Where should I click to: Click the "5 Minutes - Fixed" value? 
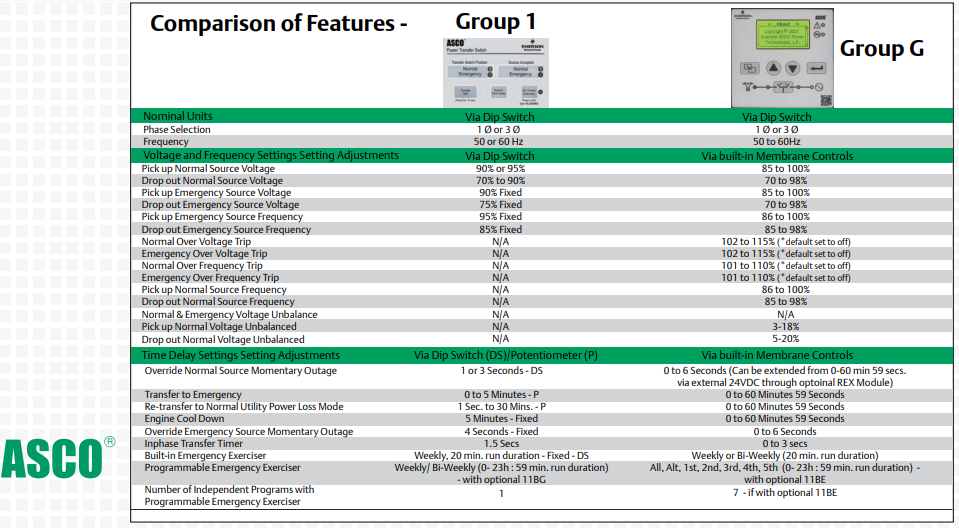point(502,419)
